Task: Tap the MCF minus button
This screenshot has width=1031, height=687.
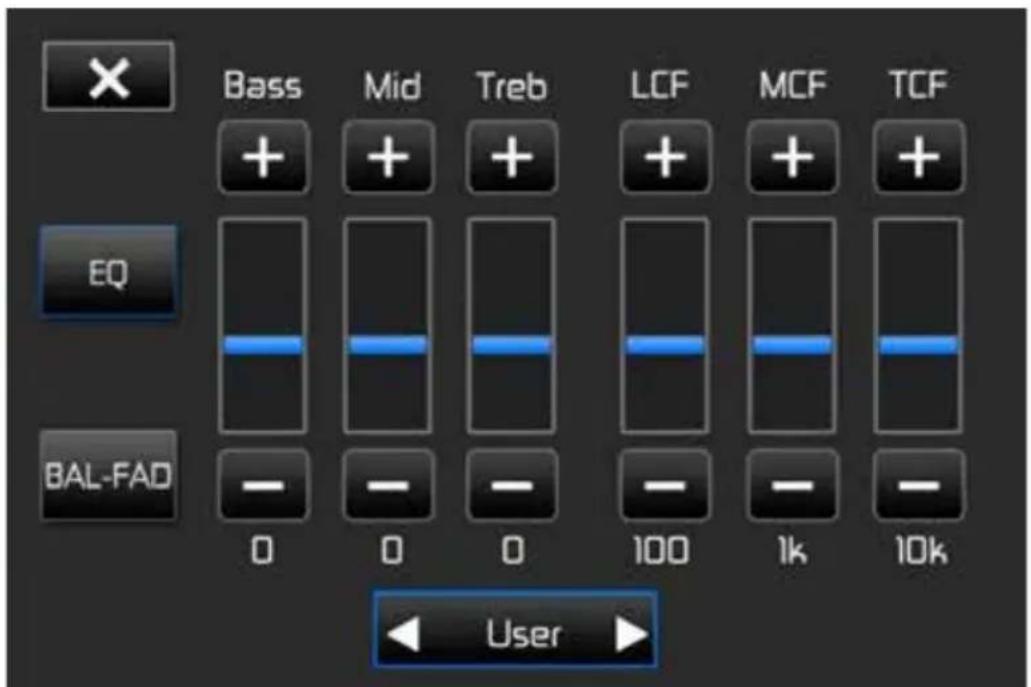Action: pyautogui.click(x=793, y=485)
